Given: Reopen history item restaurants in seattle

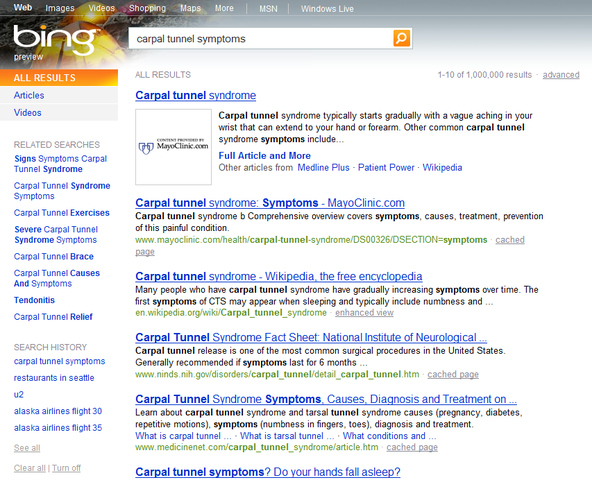Looking at the screenshot, I should click(54, 378).
